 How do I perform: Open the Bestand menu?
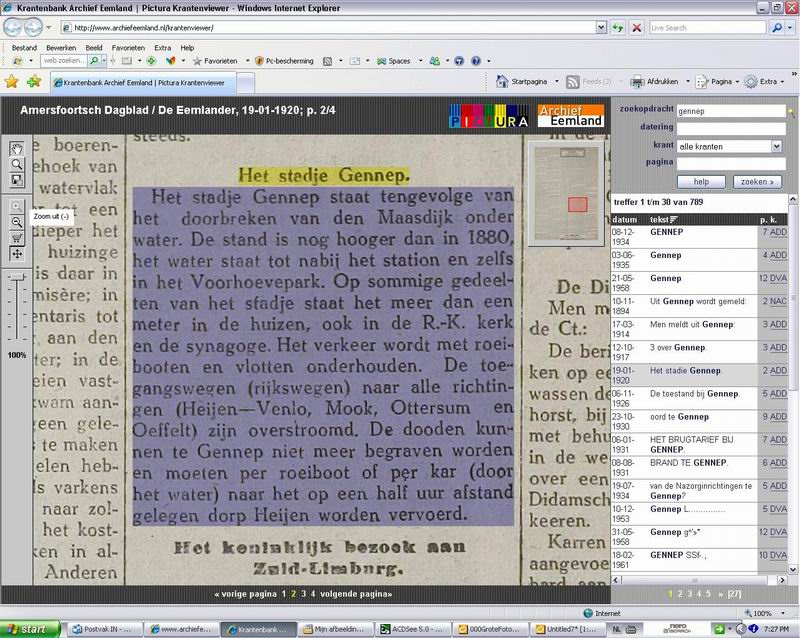24,47
